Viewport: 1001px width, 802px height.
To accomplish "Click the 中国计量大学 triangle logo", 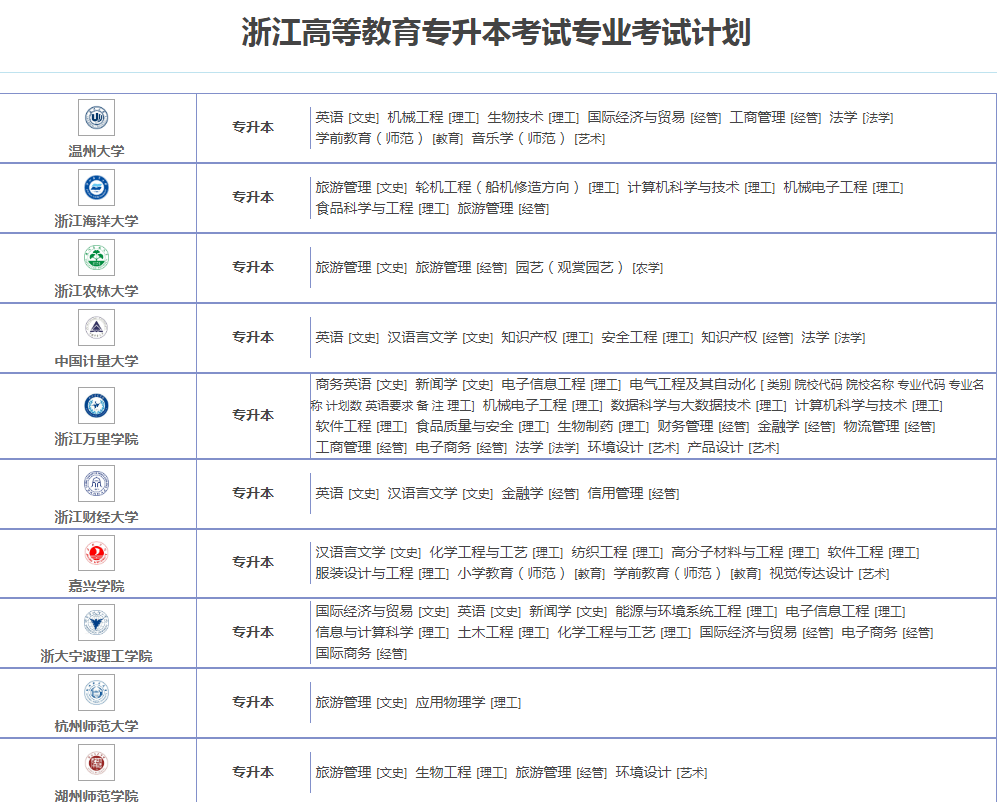I will [97, 328].
